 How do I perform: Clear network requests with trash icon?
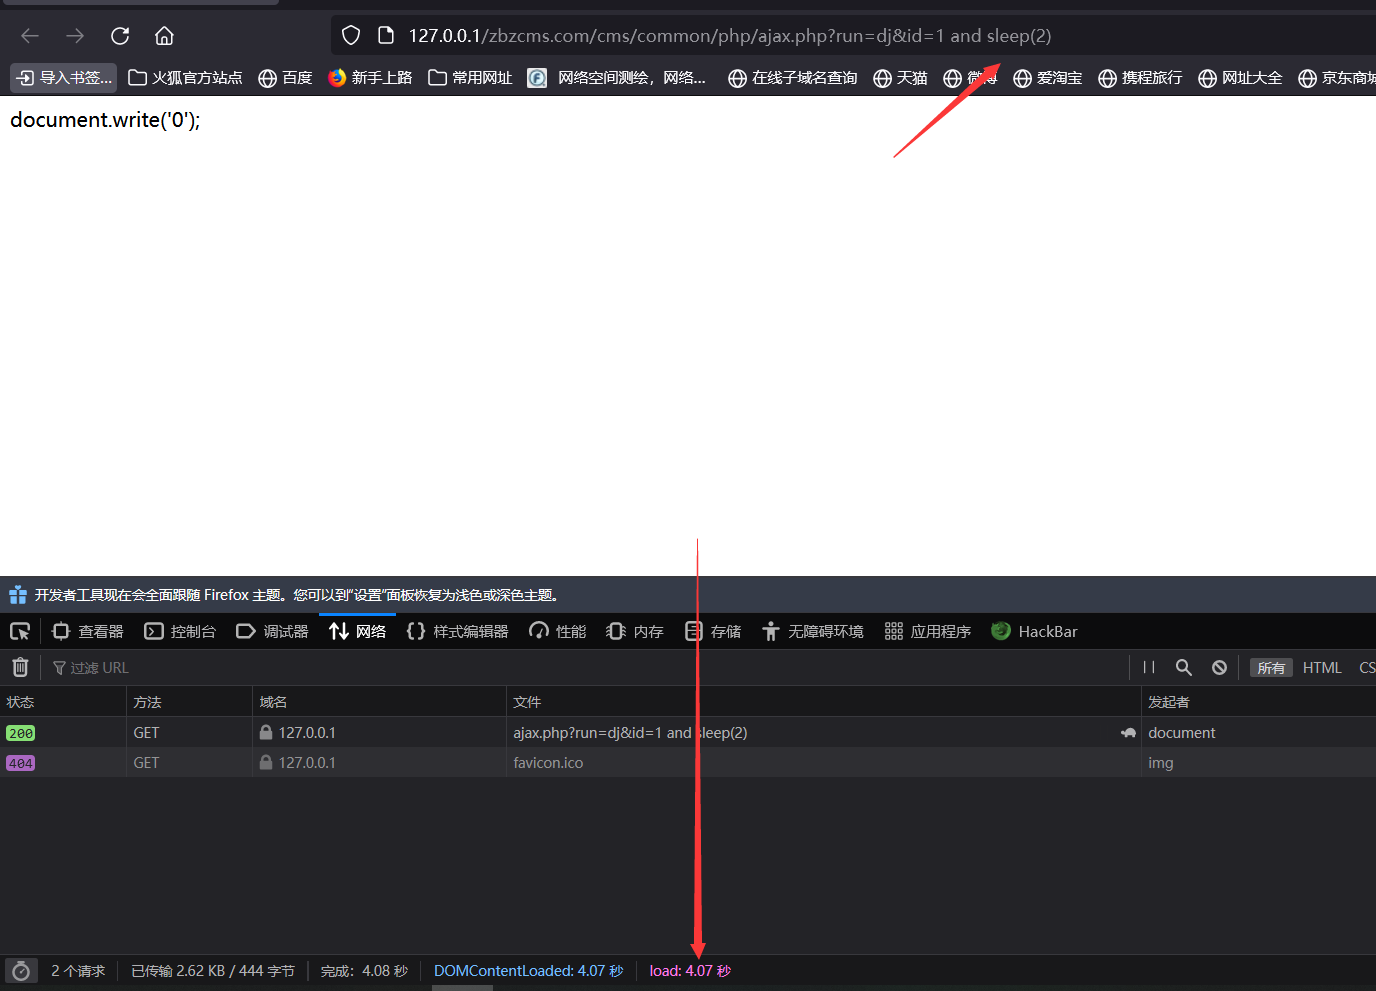point(20,667)
